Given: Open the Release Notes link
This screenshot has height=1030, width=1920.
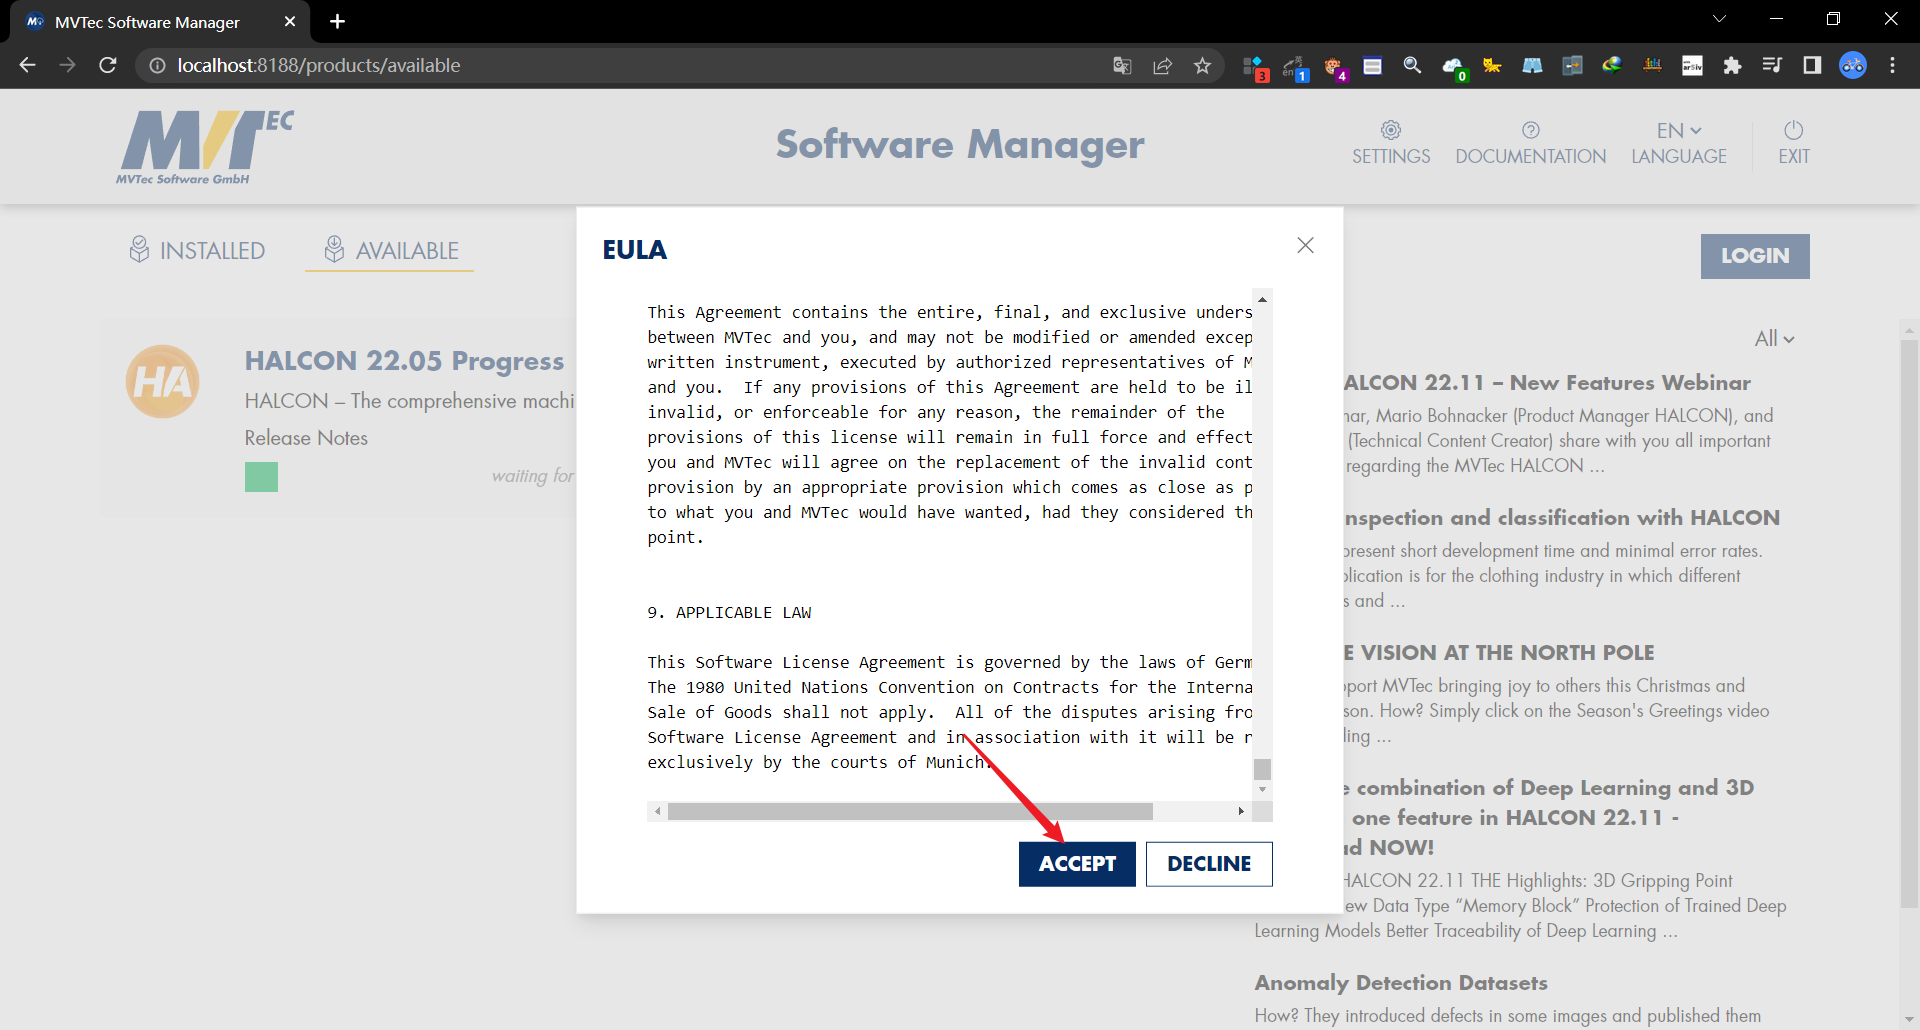Looking at the screenshot, I should (x=306, y=438).
